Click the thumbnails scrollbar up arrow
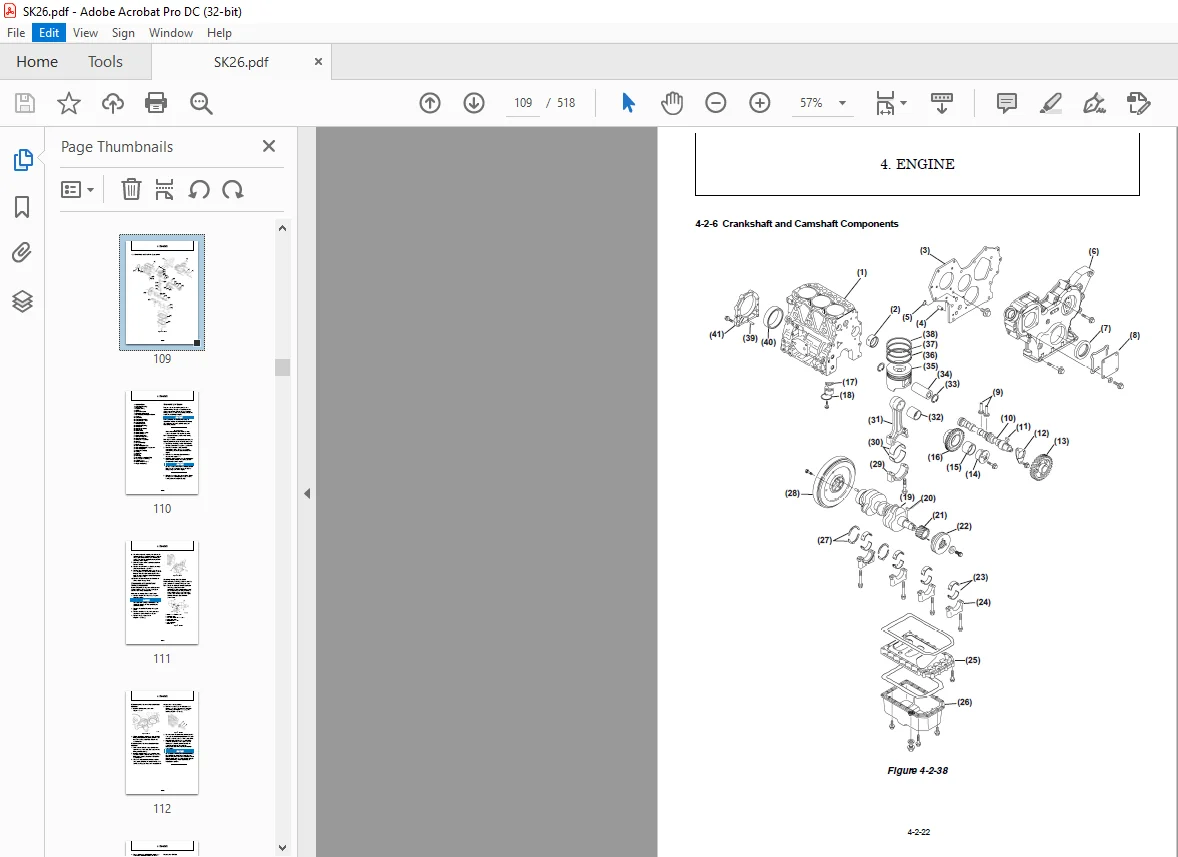Screen dimensions: 1178x857 click(x=282, y=228)
